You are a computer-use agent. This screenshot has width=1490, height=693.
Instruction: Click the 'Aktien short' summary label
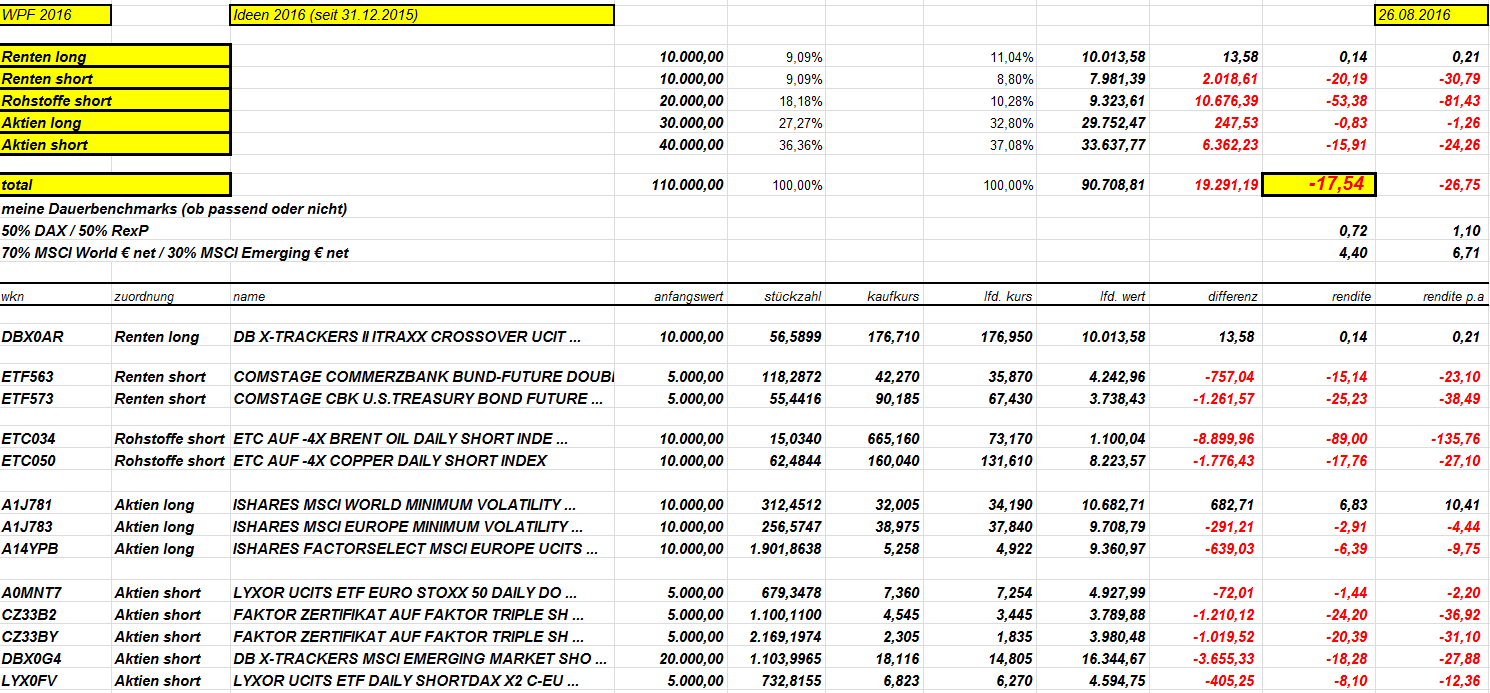point(115,145)
